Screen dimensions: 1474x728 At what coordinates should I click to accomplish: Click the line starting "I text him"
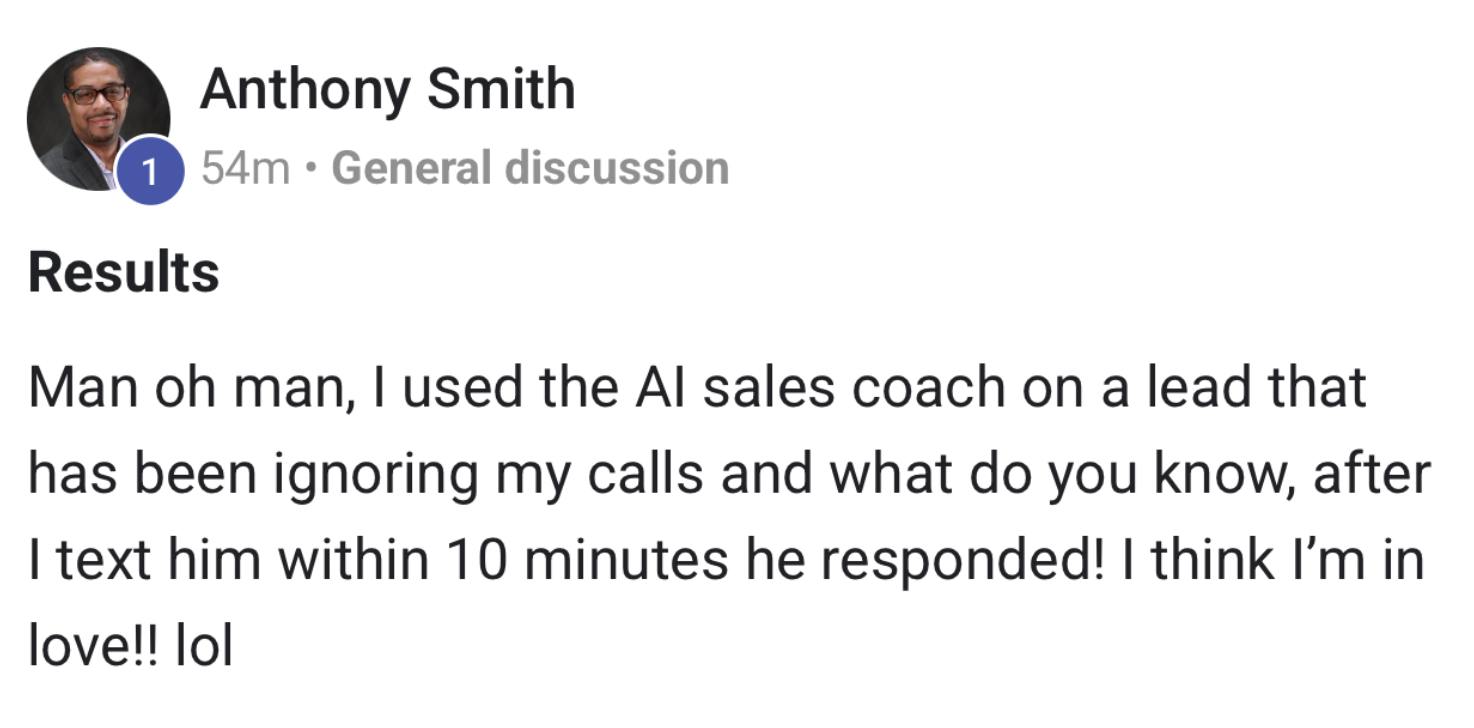coord(725,560)
